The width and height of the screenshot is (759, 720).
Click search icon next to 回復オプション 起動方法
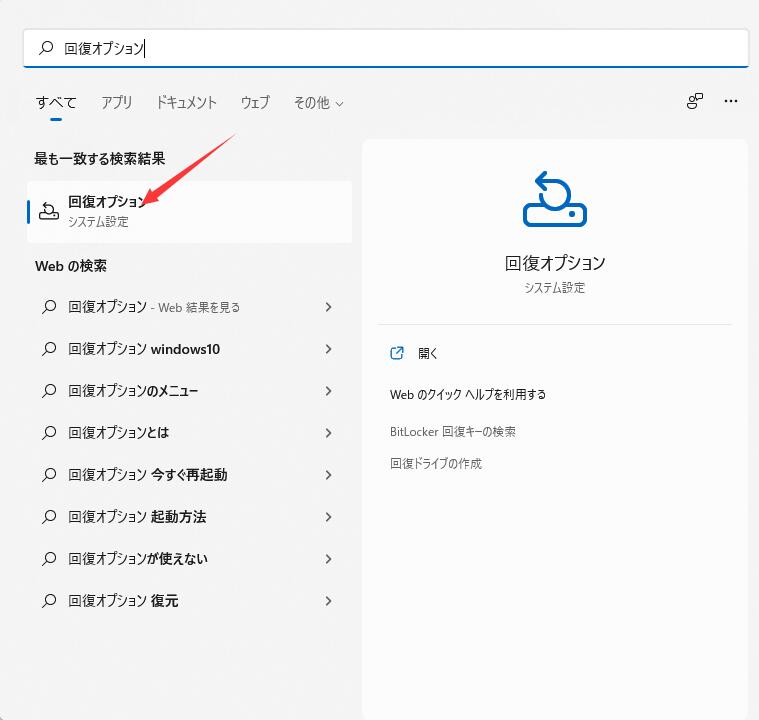point(49,517)
